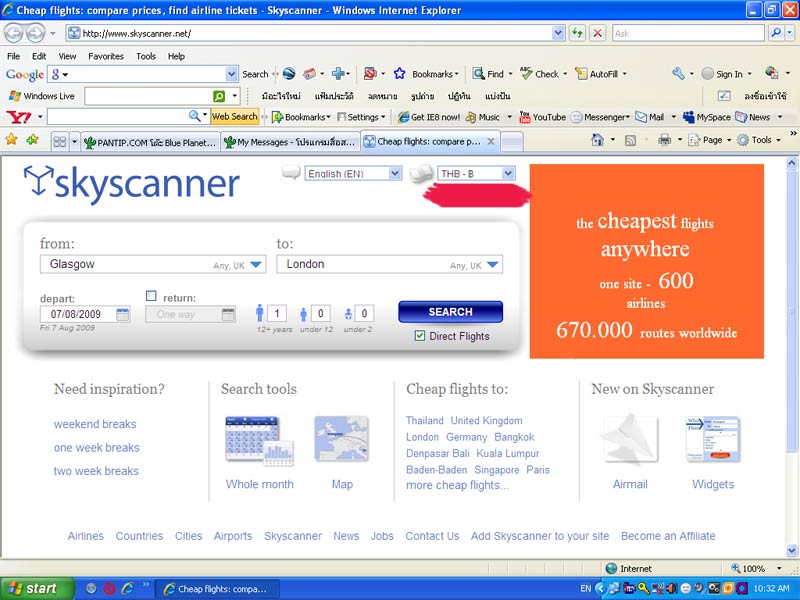The image size is (800, 600).
Task: Click the Home house icon in command bar
Action: coord(597,140)
